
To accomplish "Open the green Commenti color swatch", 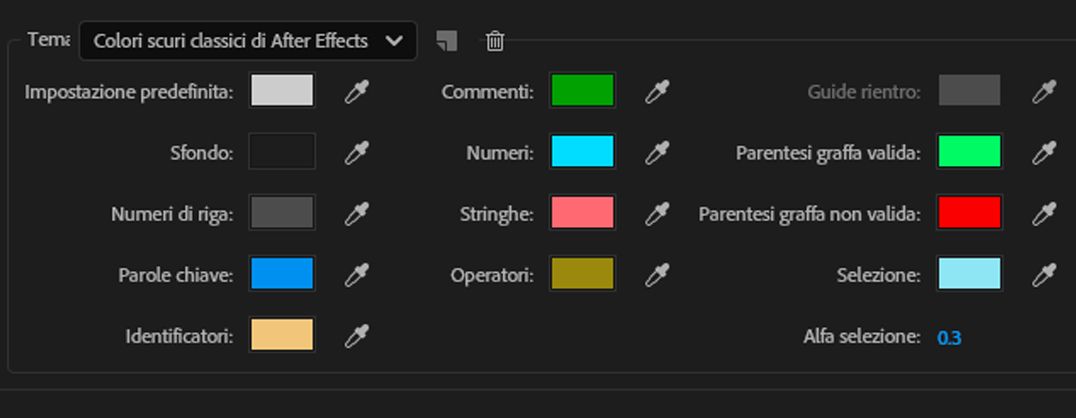I will pyautogui.click(x=582, y=91).
